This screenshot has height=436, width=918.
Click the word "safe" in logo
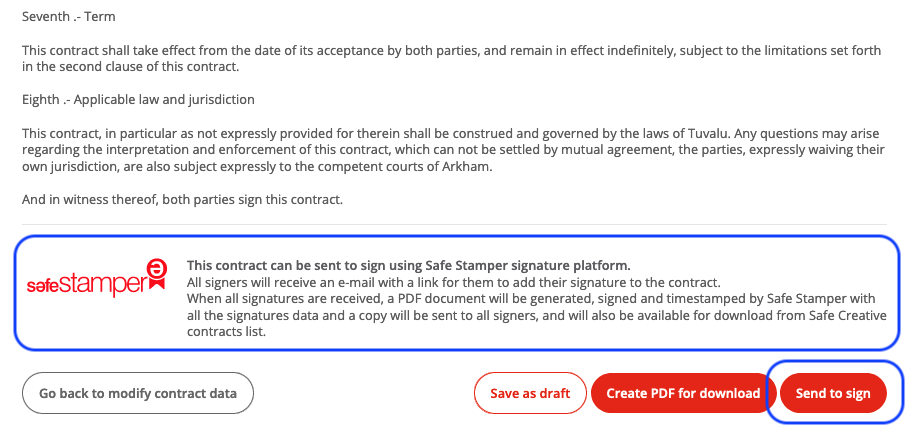pos(42,285)
